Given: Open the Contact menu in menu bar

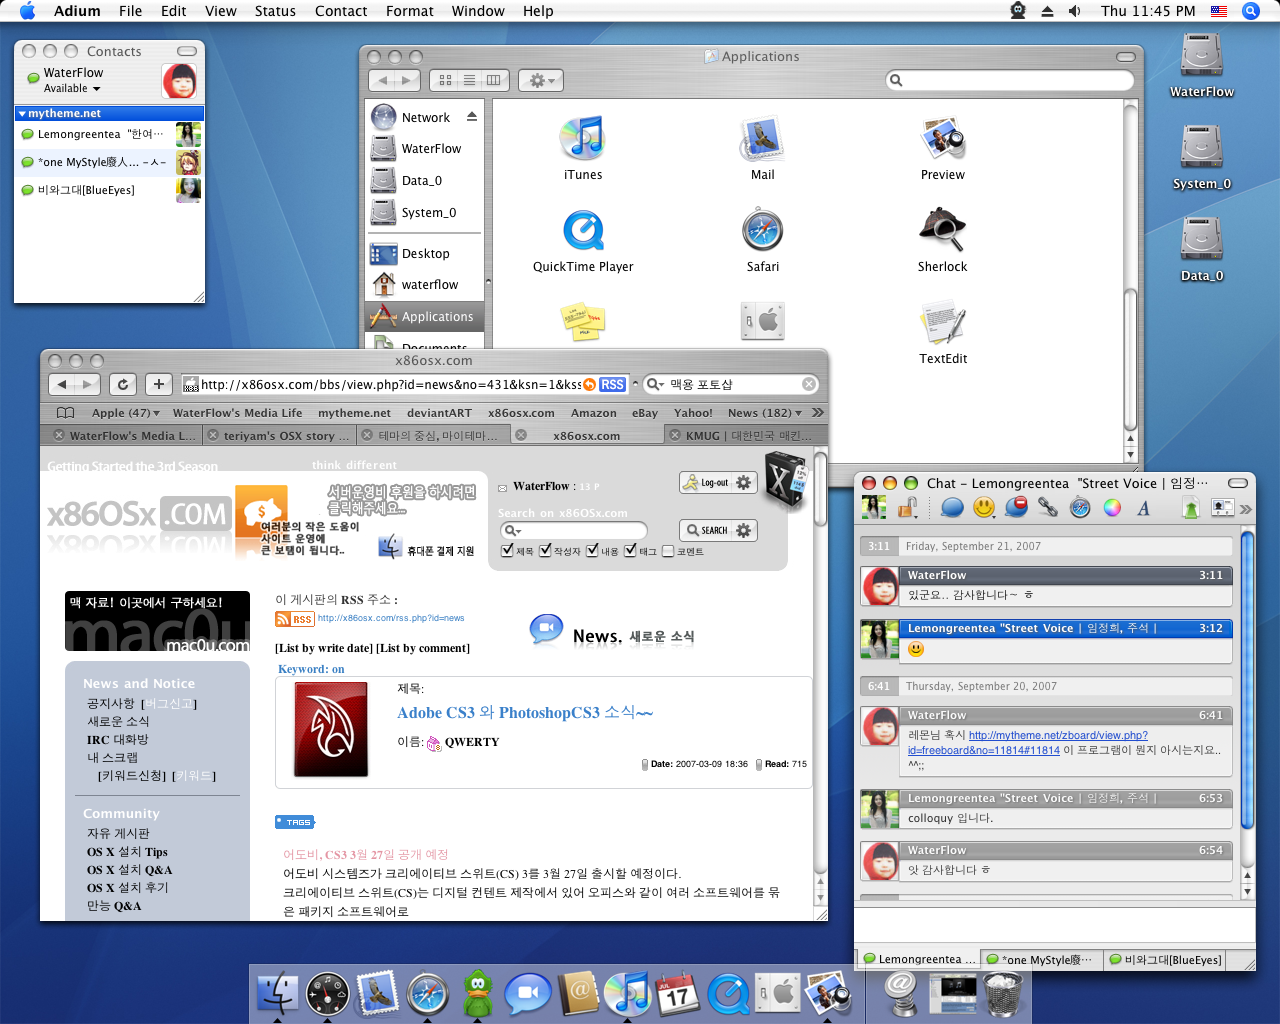Looking at the screenshot, I should (341, 11).
